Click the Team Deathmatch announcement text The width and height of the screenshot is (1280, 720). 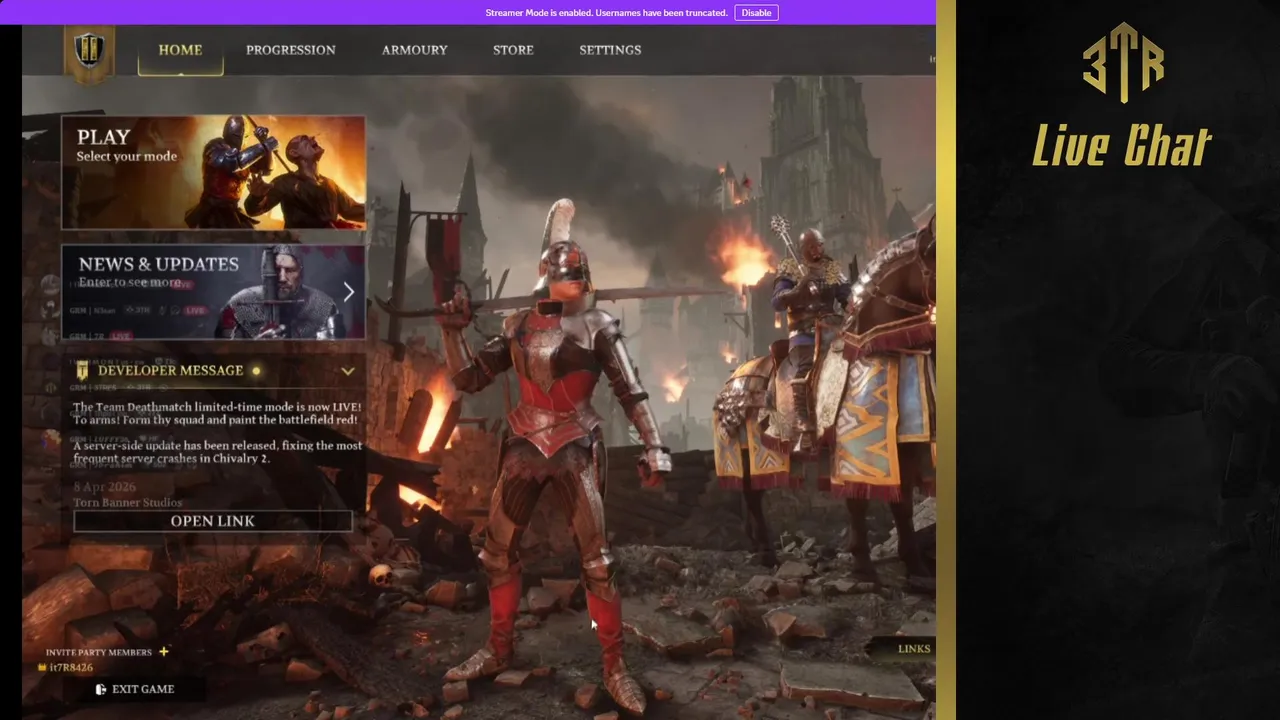point(217,414)
